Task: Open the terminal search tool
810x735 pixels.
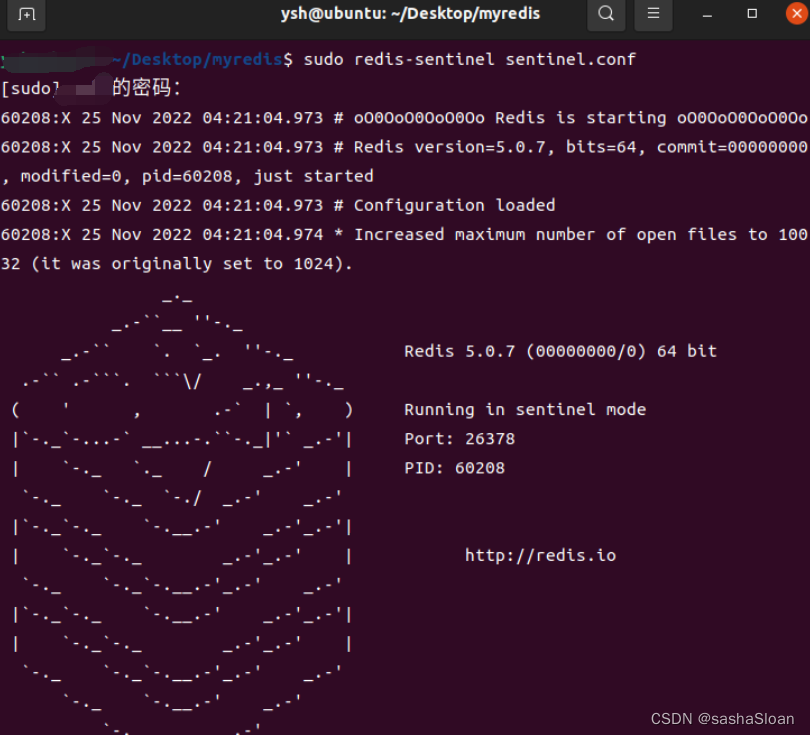Action: tap(606, 13)
